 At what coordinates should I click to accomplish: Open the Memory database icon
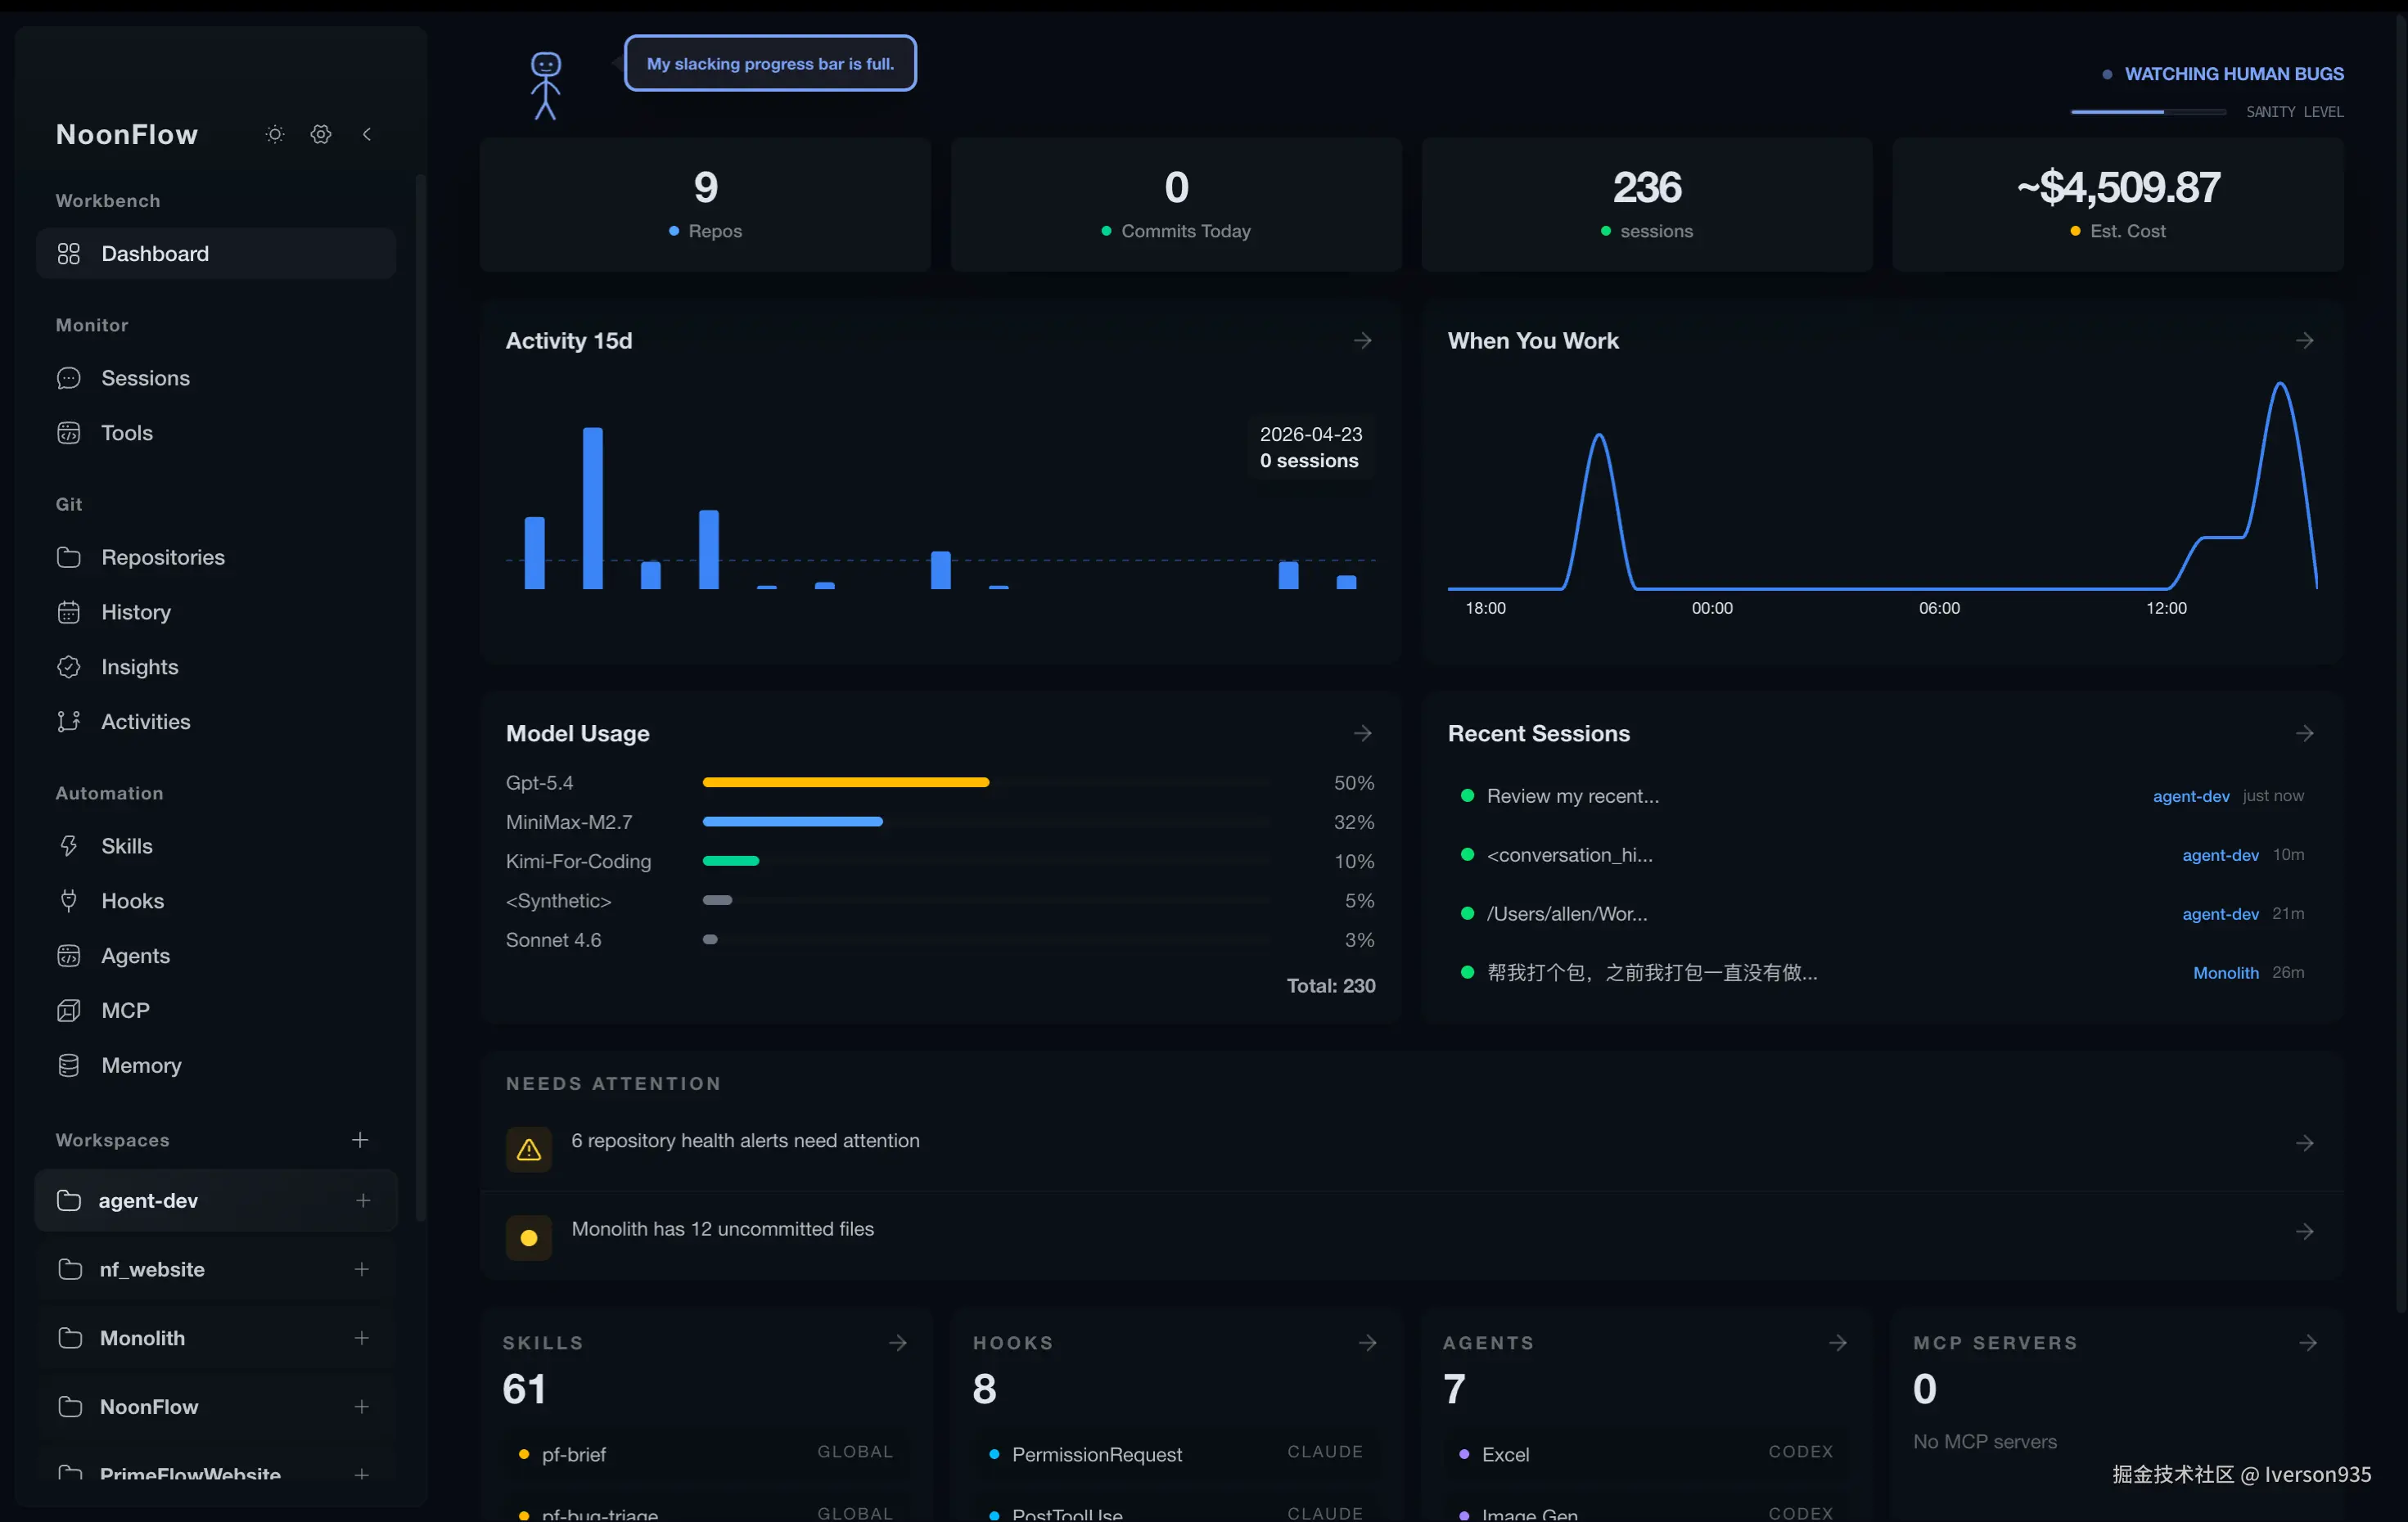click(69, 1065)
